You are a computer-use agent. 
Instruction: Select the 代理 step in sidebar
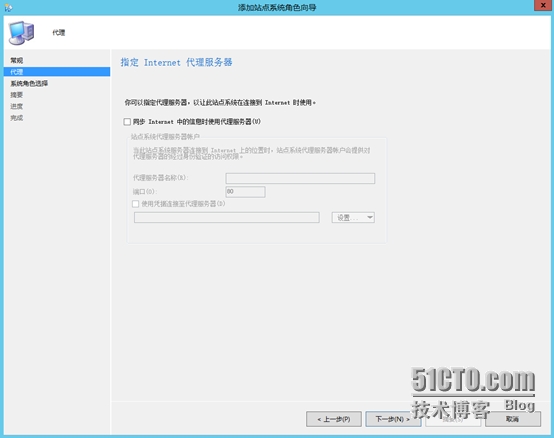pos(57,72)
